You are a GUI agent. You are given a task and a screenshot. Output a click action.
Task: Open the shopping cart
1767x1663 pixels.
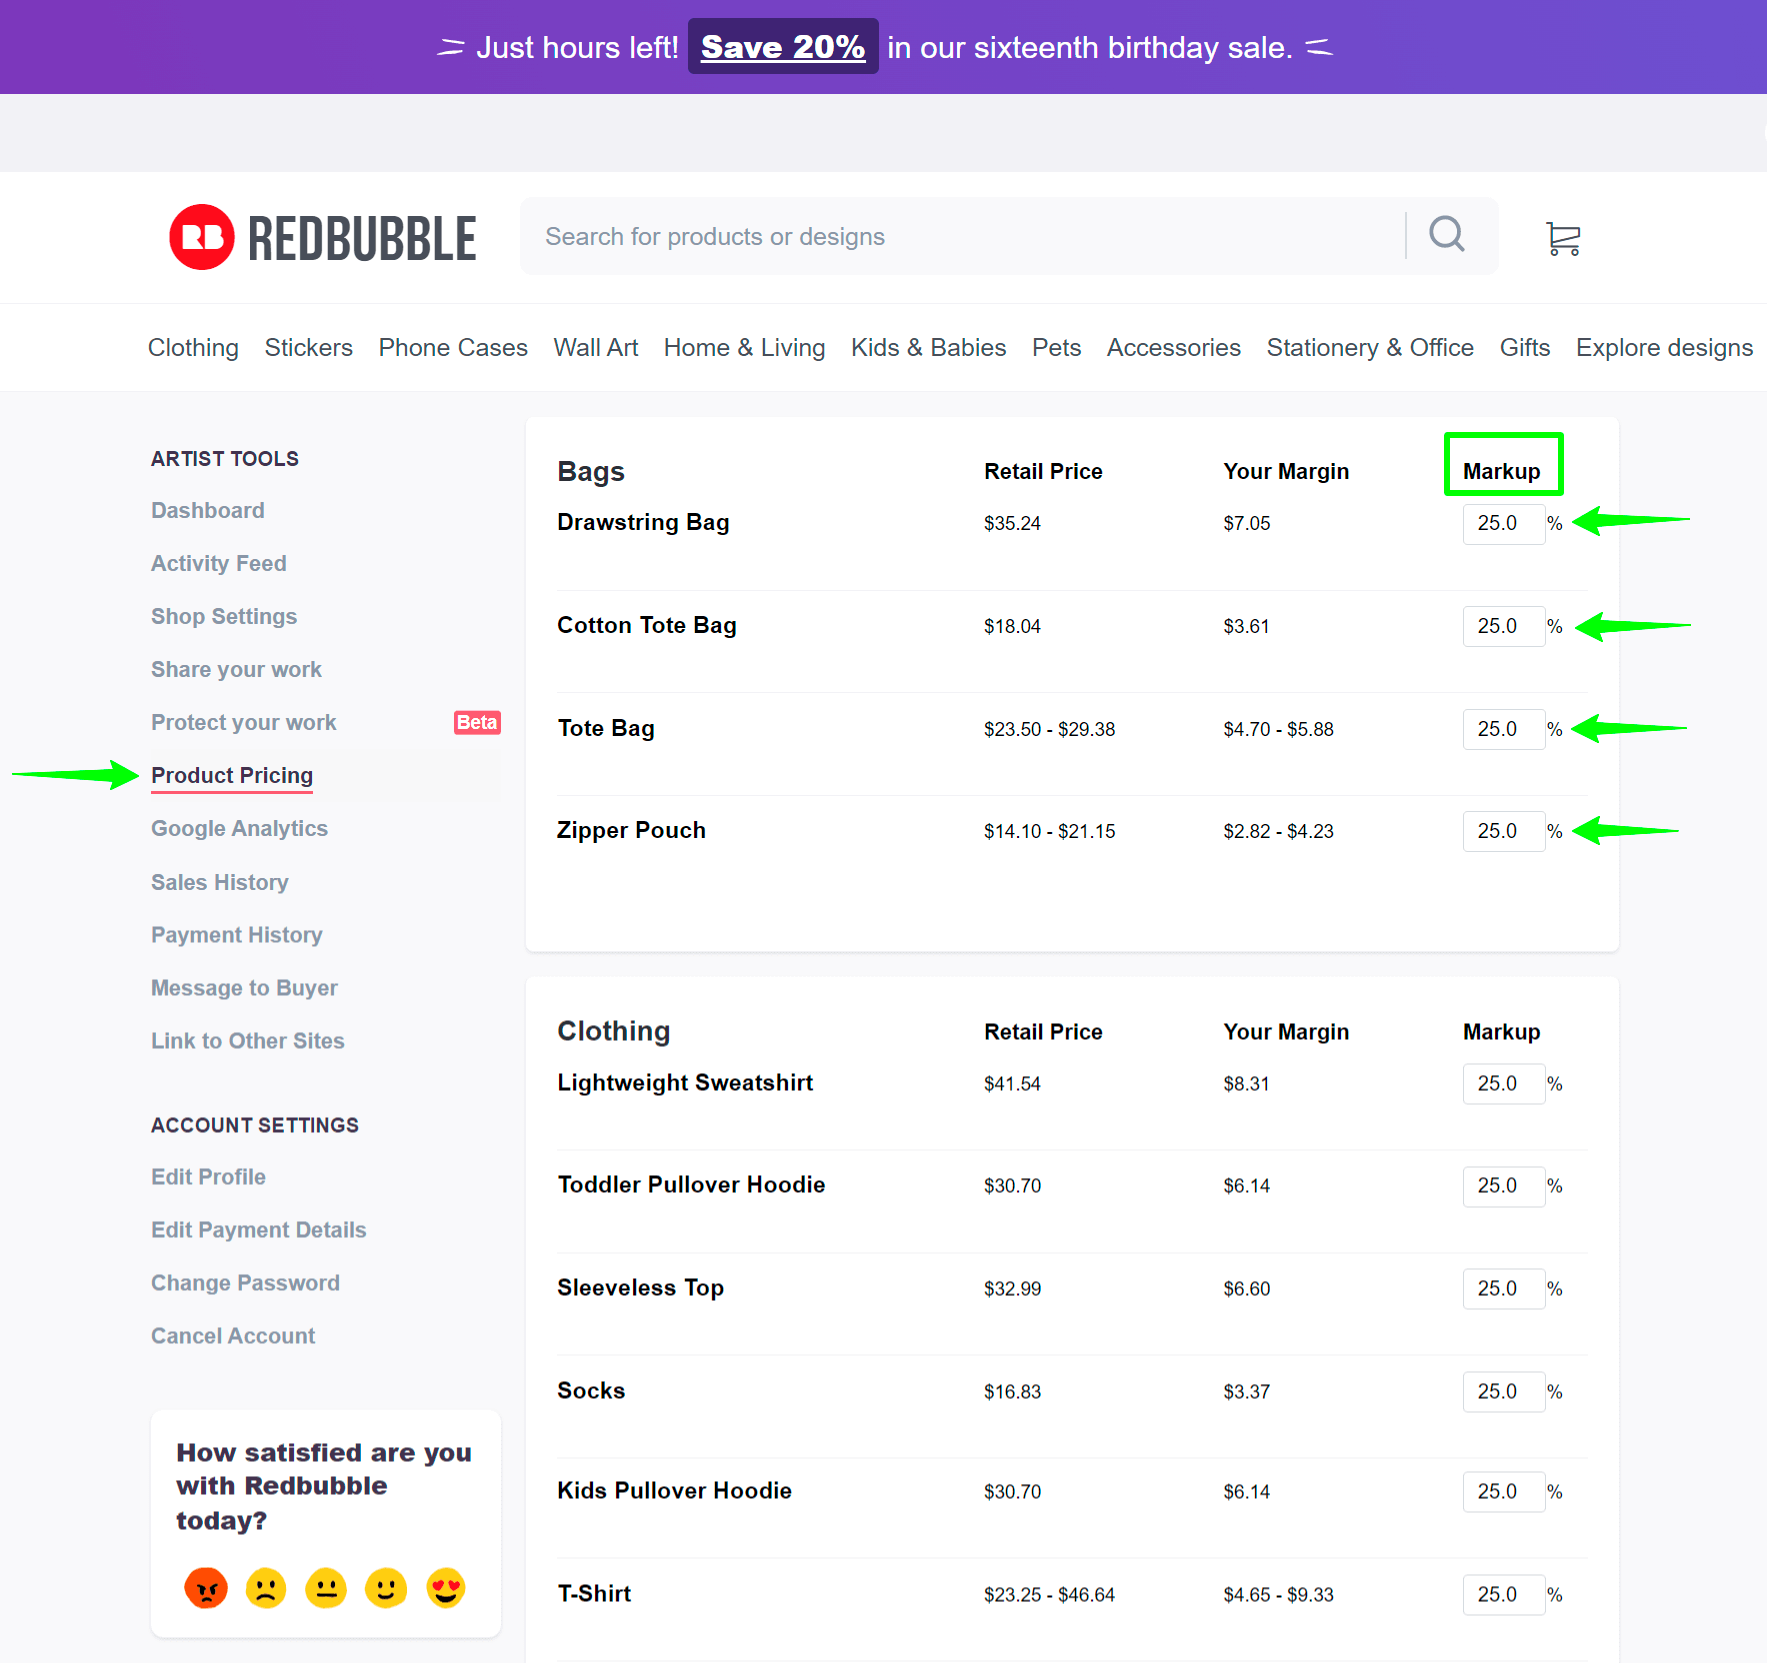coord(1563,238)
